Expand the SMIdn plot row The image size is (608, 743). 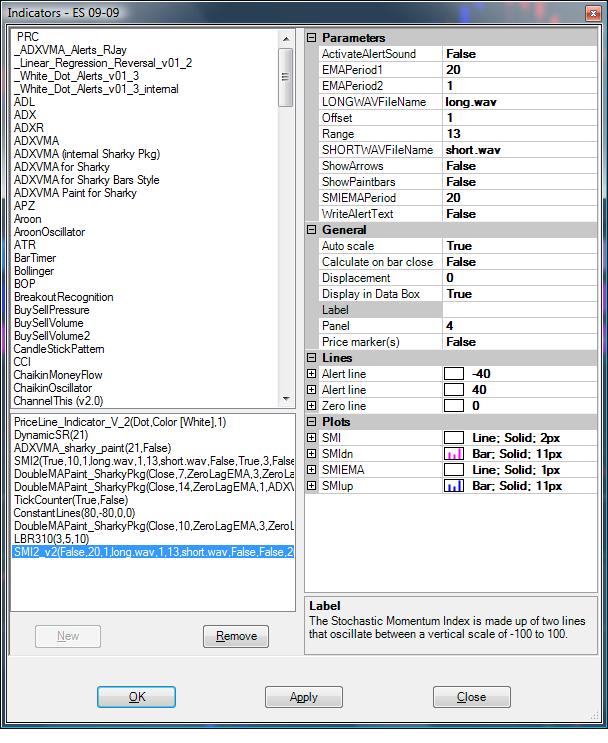click(x=311, y=454)
